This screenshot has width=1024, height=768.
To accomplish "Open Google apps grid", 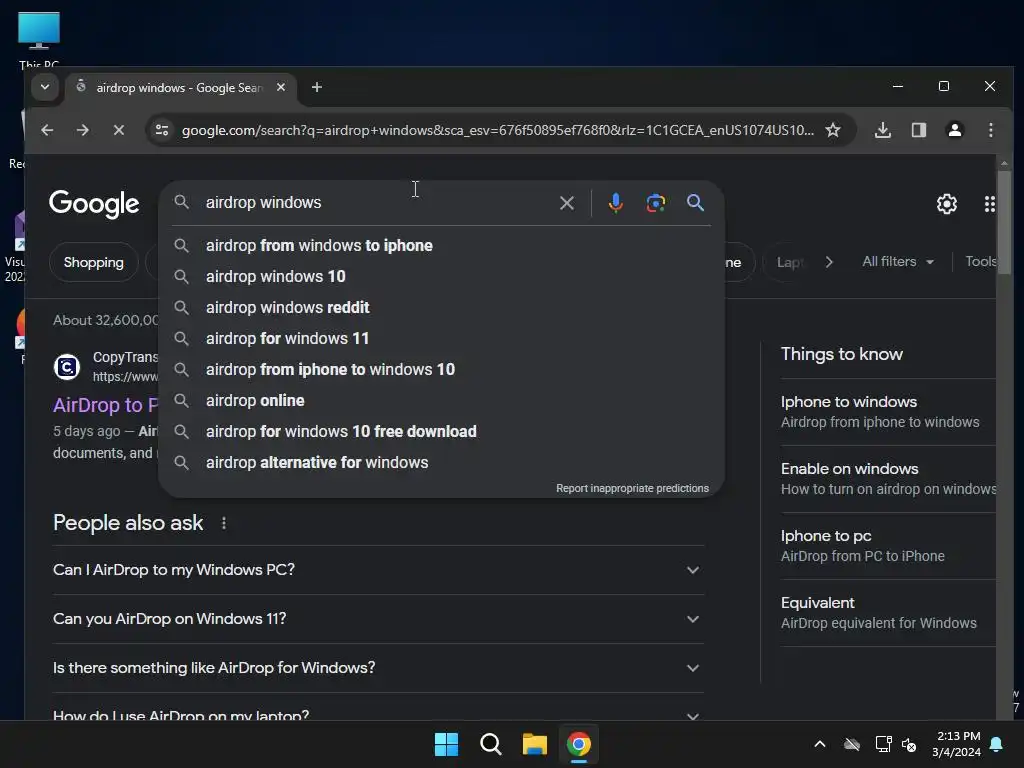I will coord(989,204).
